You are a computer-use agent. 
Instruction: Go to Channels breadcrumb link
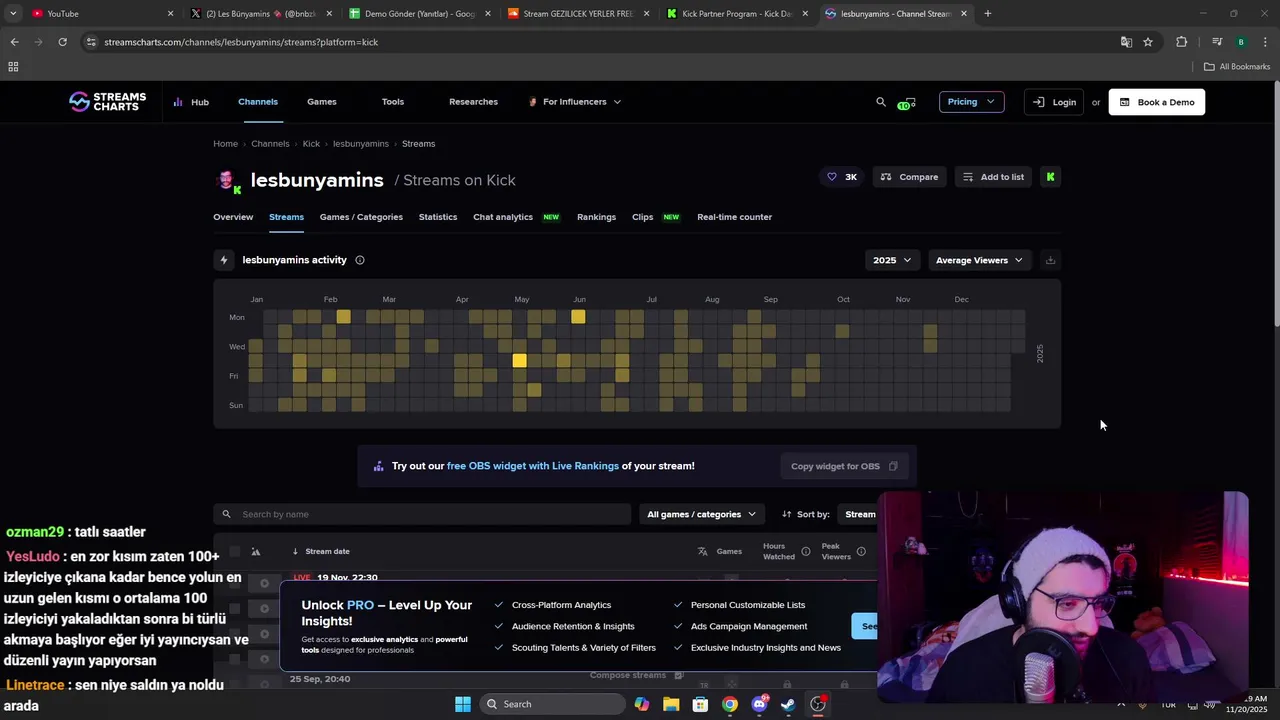pos(270,144)
